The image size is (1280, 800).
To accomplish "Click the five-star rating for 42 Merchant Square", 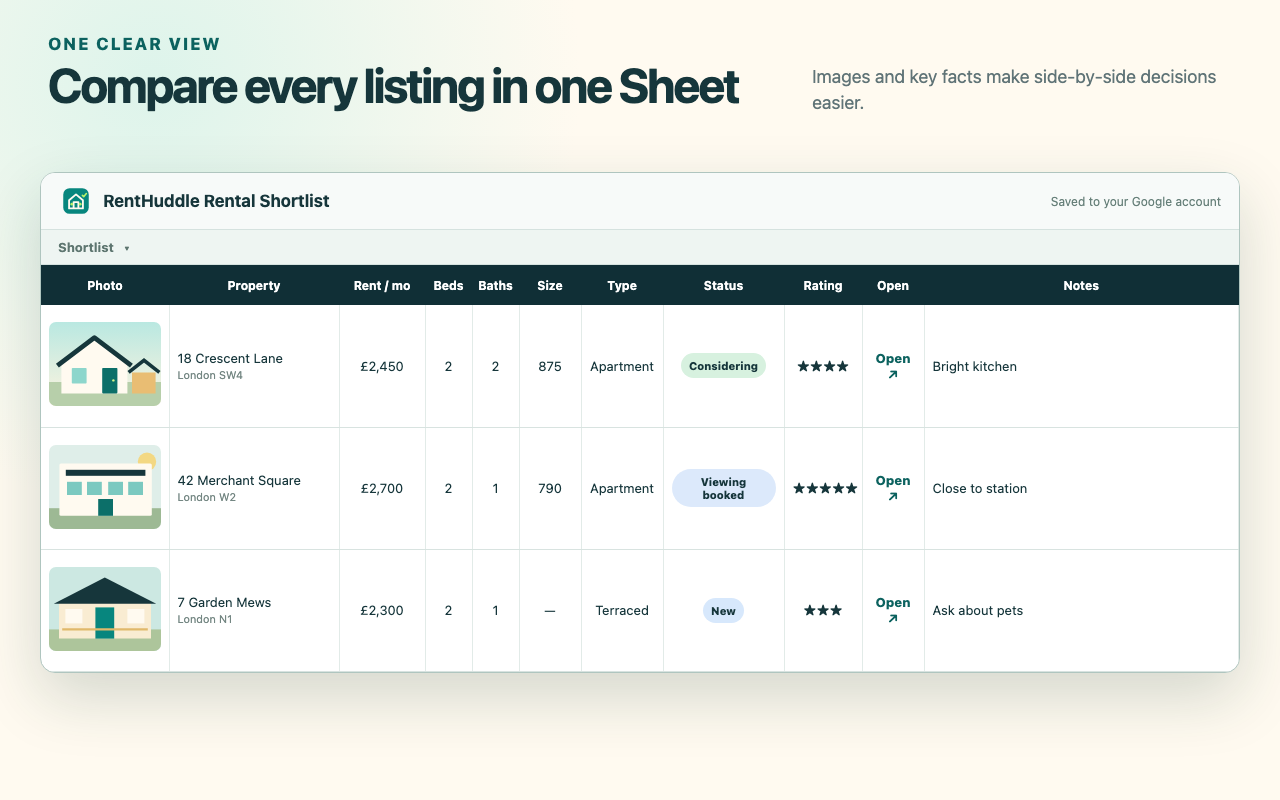I will (x=825, y=489).
